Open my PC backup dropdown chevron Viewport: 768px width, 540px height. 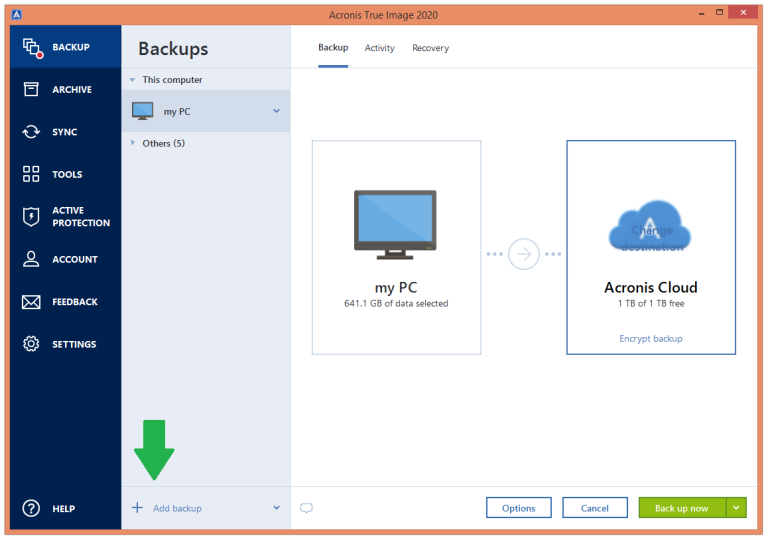(x=277, y=111)
